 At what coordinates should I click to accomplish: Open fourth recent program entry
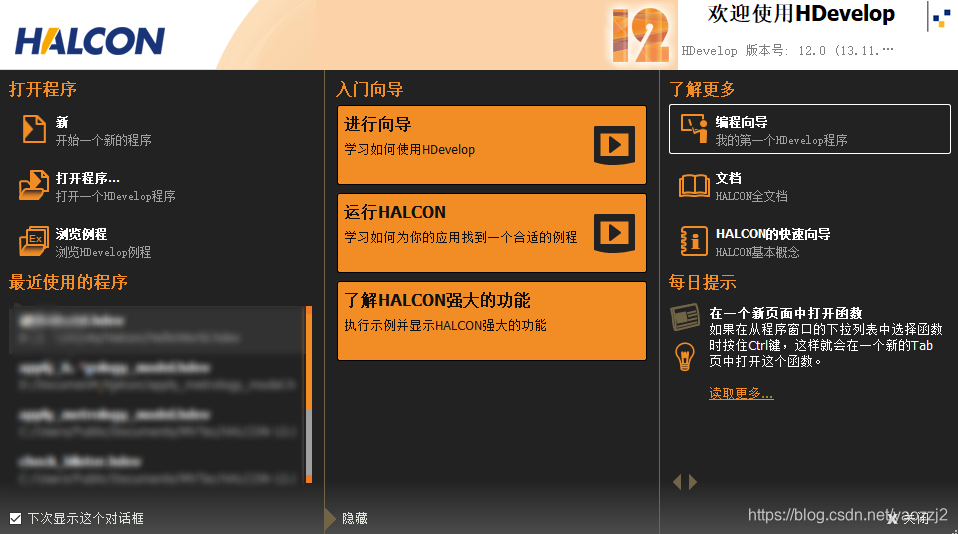click(x=157, y=469)
